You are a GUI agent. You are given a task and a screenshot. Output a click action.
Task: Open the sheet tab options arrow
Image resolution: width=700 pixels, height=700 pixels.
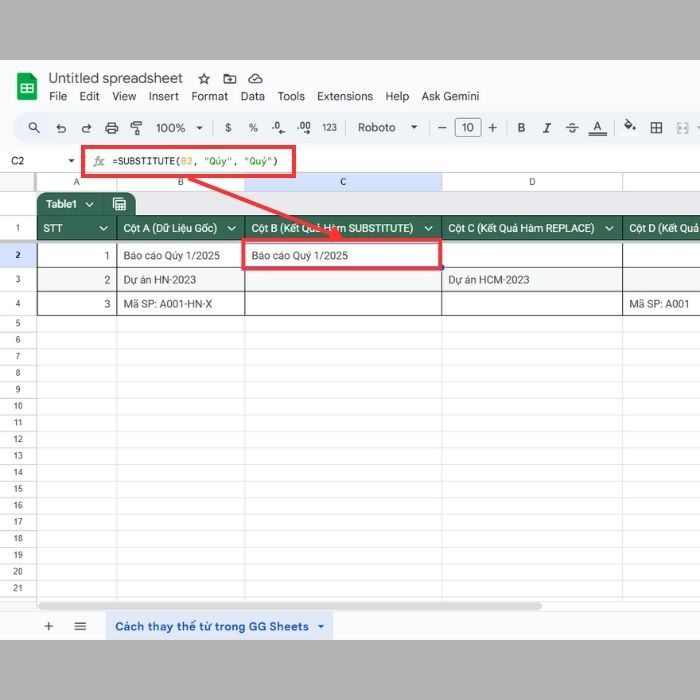pyautogui.click(x=321, y=626)
